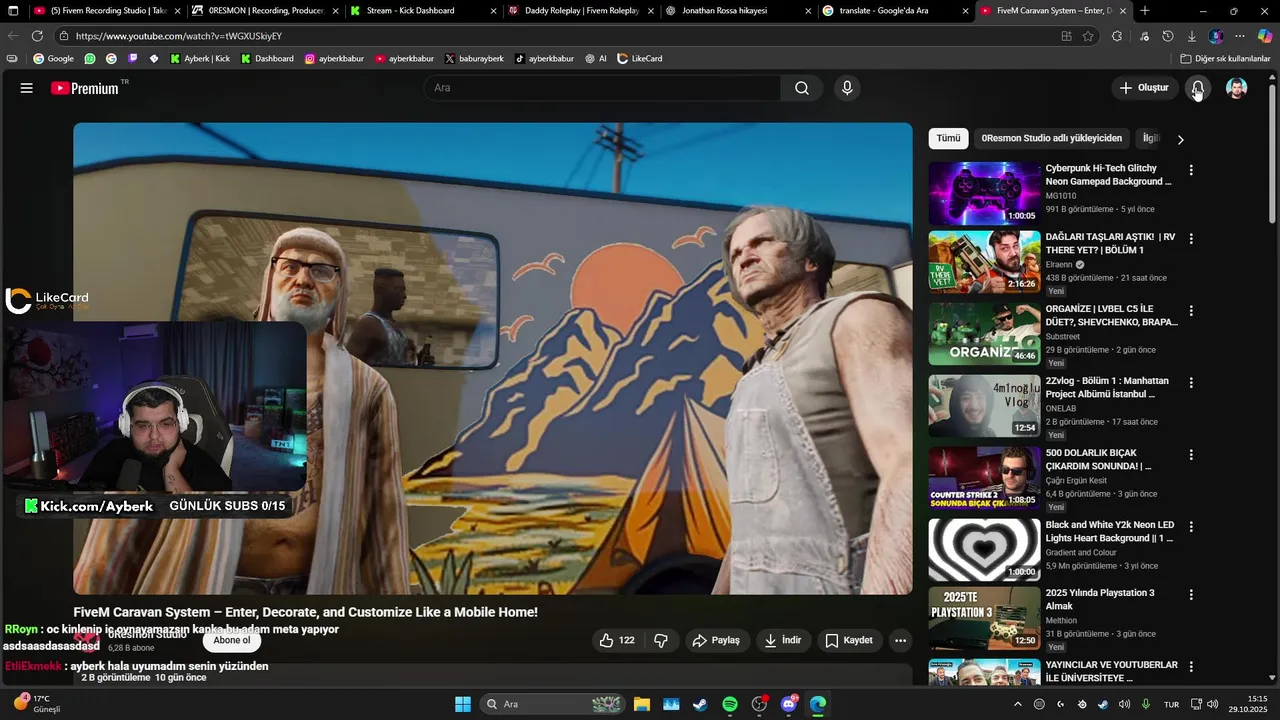Show hidden system tray icons
This screenshot has width=1280, height=720.
[x=1018, y=704]
